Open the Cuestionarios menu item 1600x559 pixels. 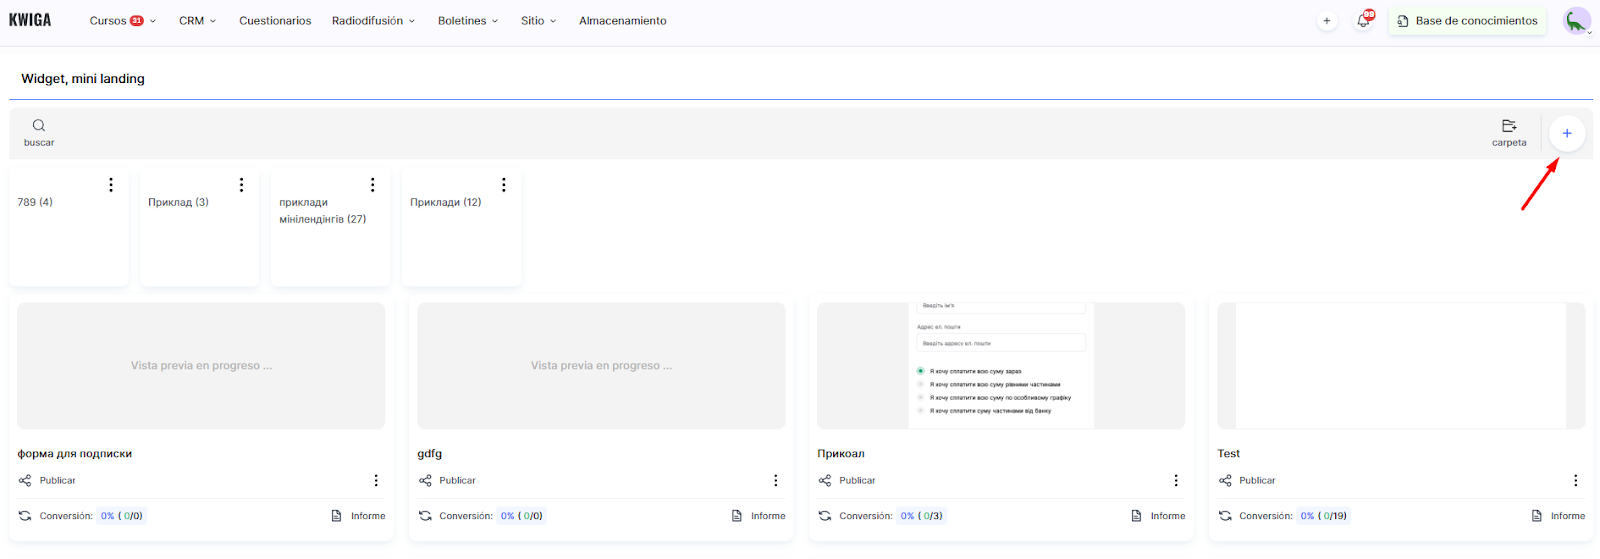pyautogui.click(x=275, y=21)
